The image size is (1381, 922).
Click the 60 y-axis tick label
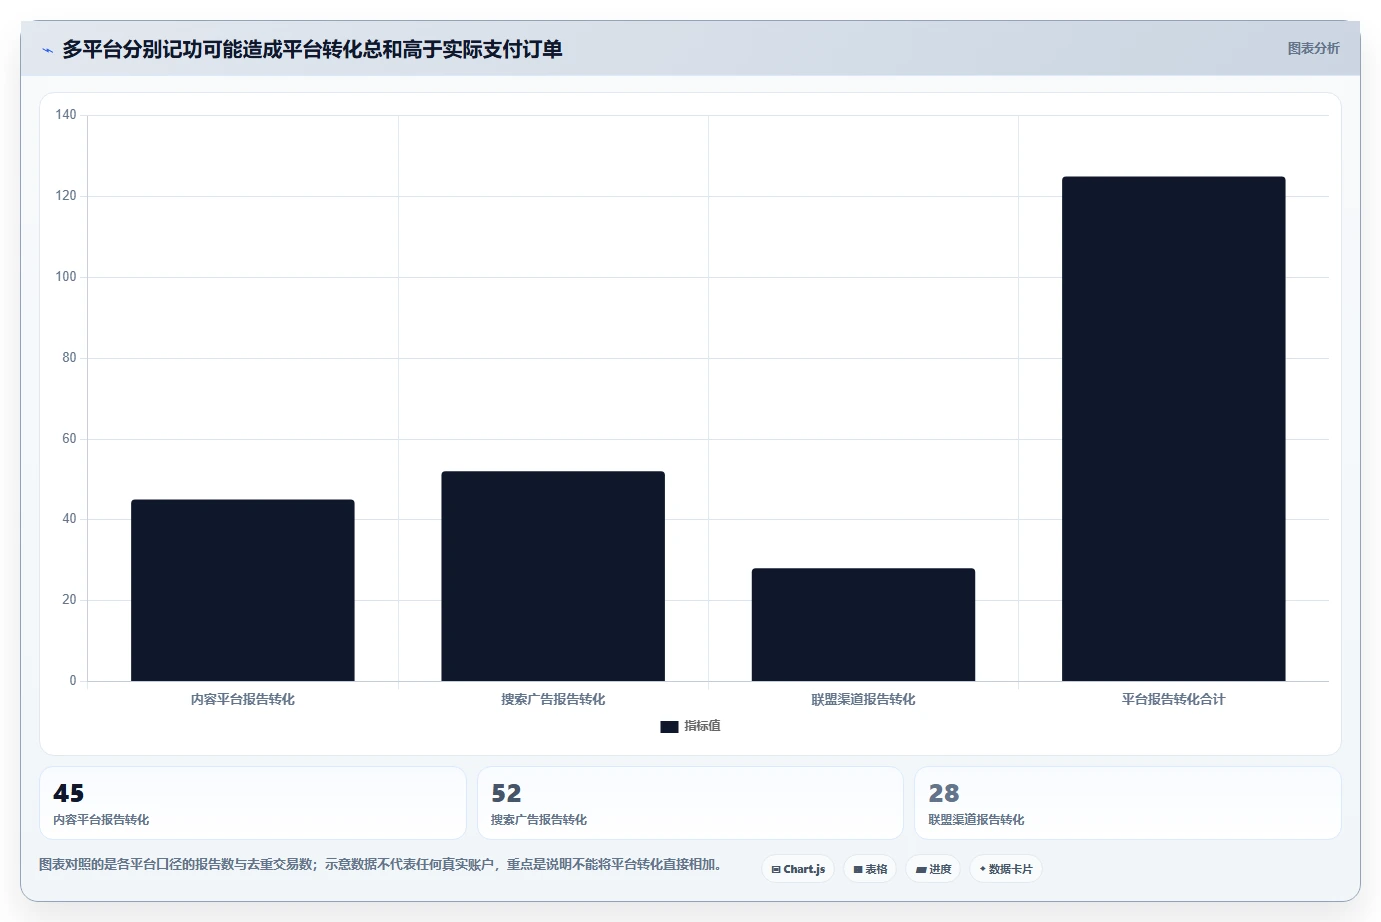[69, 439]
